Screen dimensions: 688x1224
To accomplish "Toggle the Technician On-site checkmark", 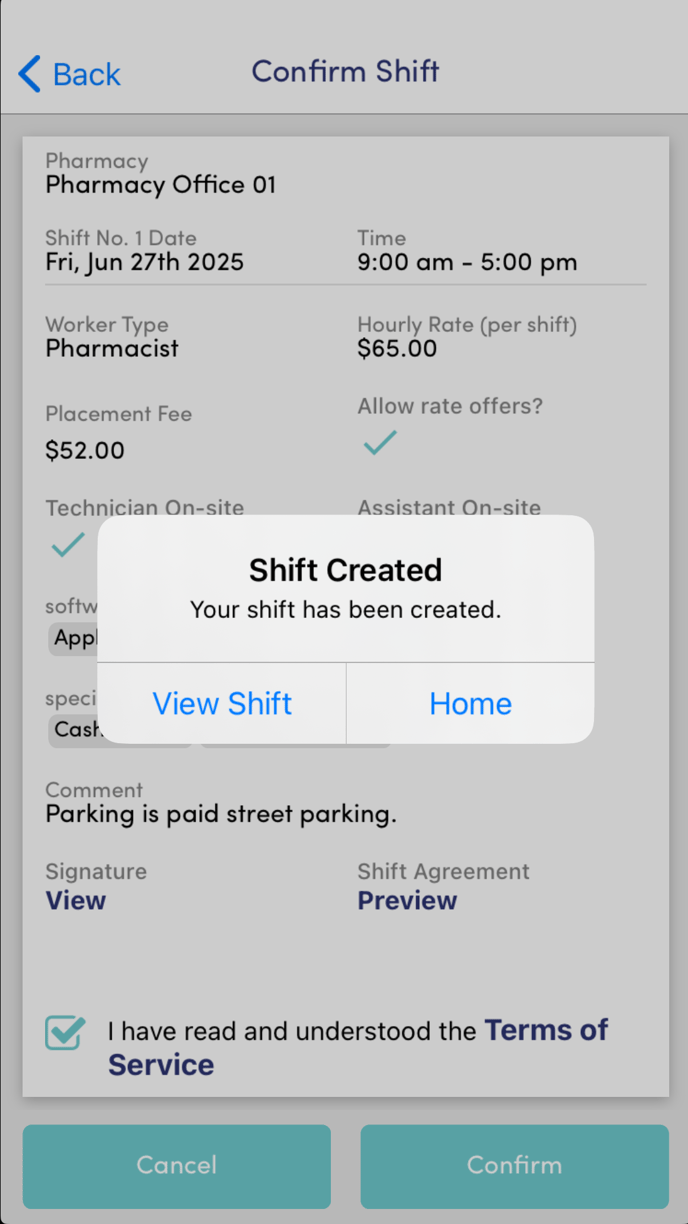I will tap(68, 544).
